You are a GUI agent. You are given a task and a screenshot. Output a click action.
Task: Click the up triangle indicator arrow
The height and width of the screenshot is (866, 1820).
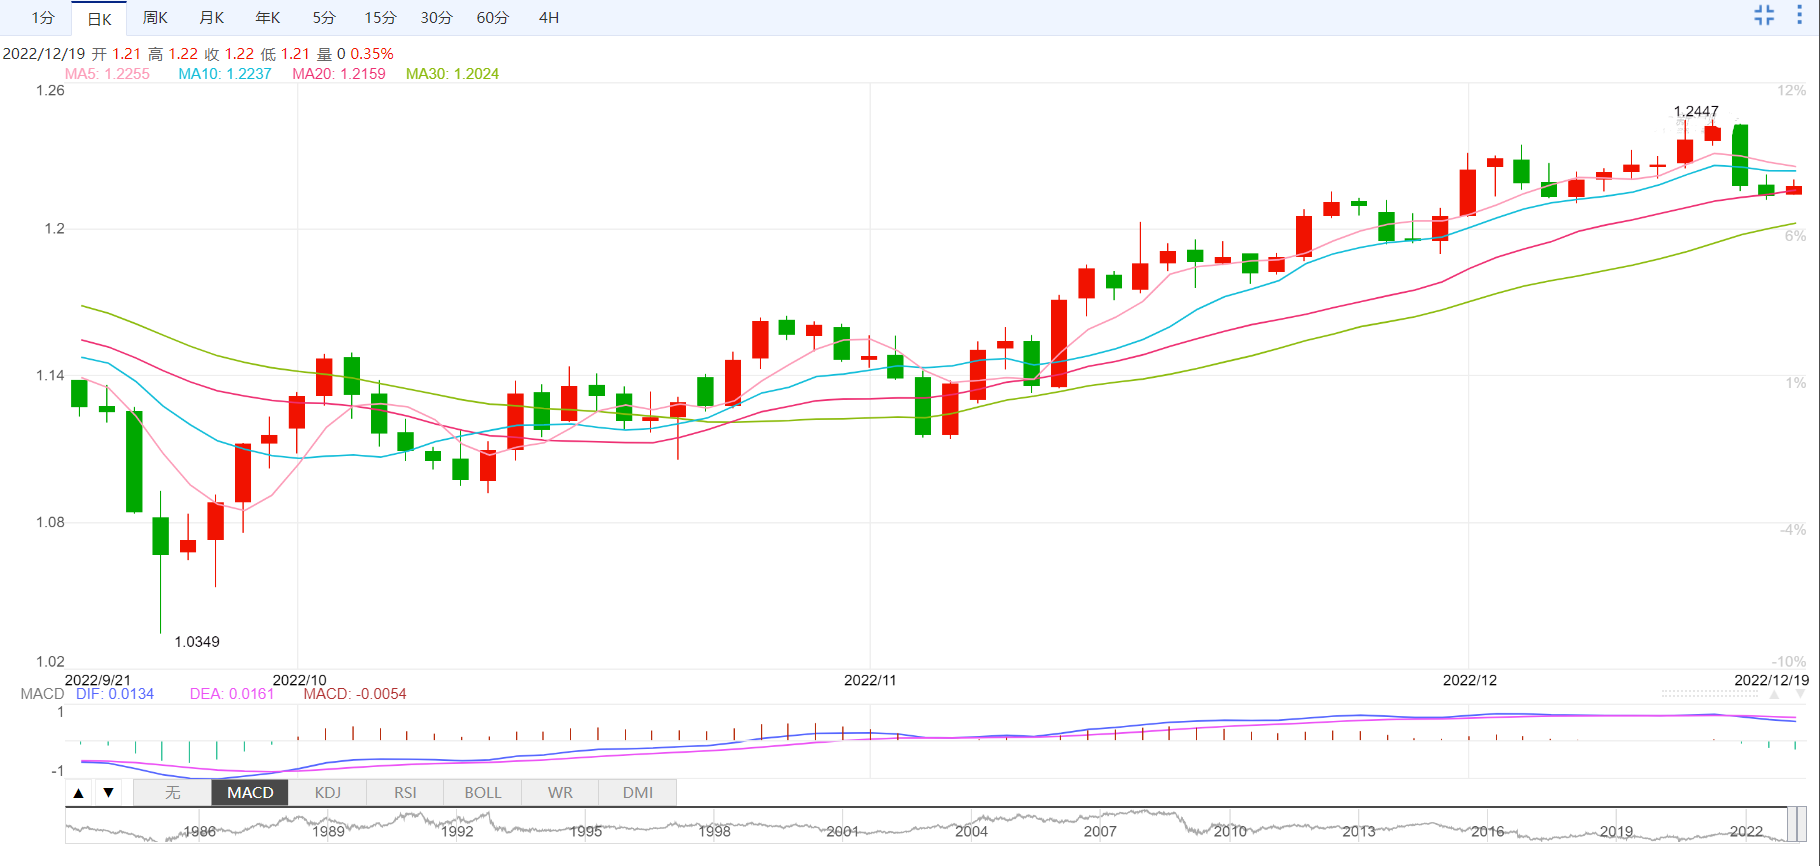[x=79, y=793]
